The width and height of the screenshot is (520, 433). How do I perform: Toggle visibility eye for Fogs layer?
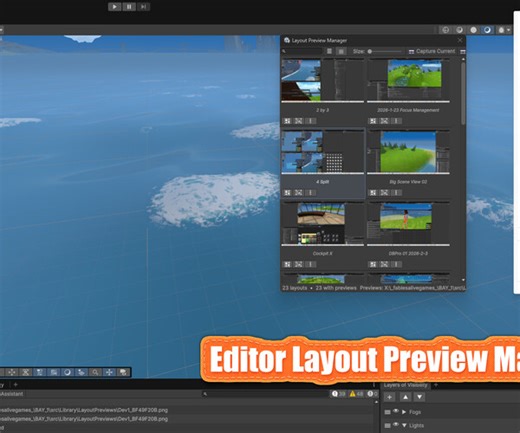(396, 411)
